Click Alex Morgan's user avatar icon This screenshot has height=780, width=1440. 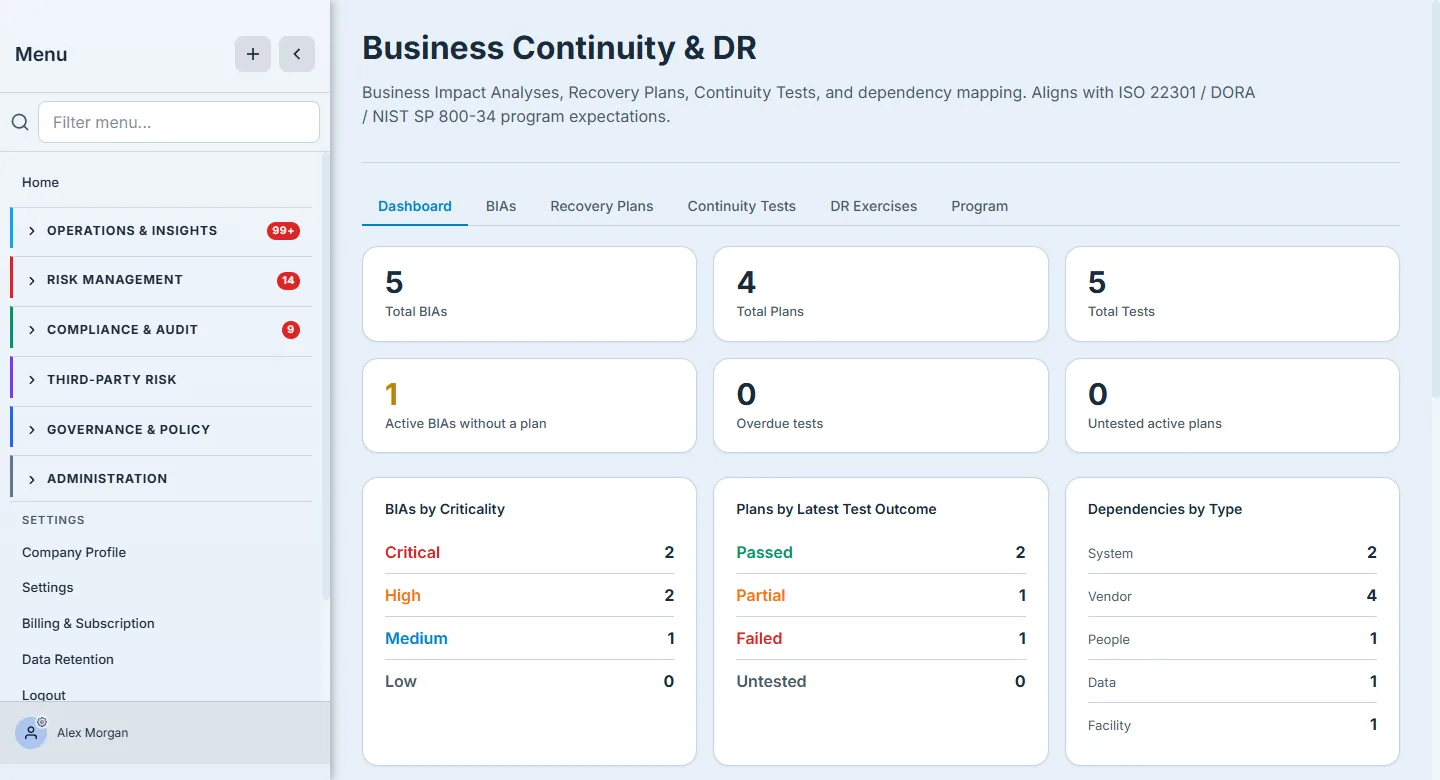(31, 733)
